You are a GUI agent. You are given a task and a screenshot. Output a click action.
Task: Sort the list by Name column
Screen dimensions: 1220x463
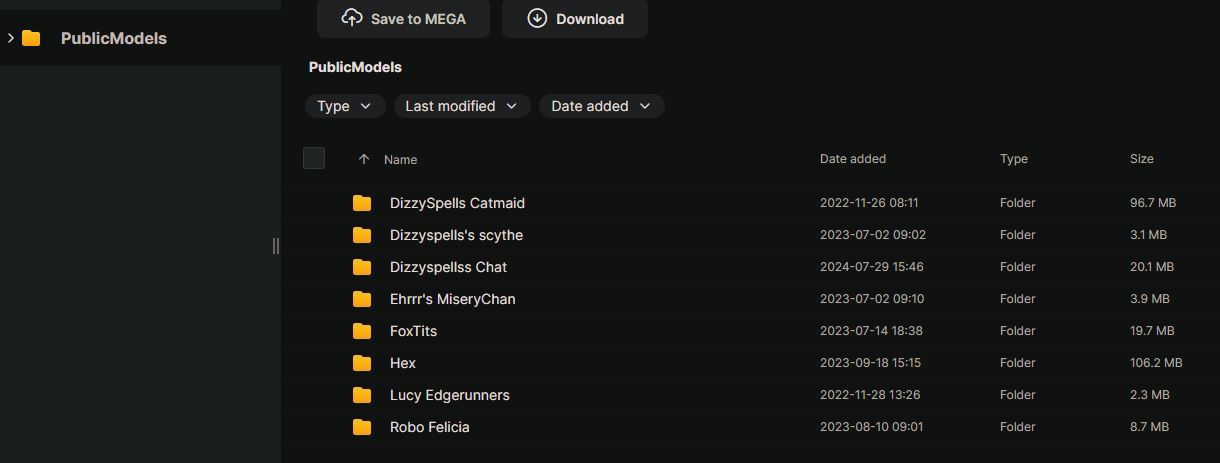pyautogui.click(x=400, y=159)
